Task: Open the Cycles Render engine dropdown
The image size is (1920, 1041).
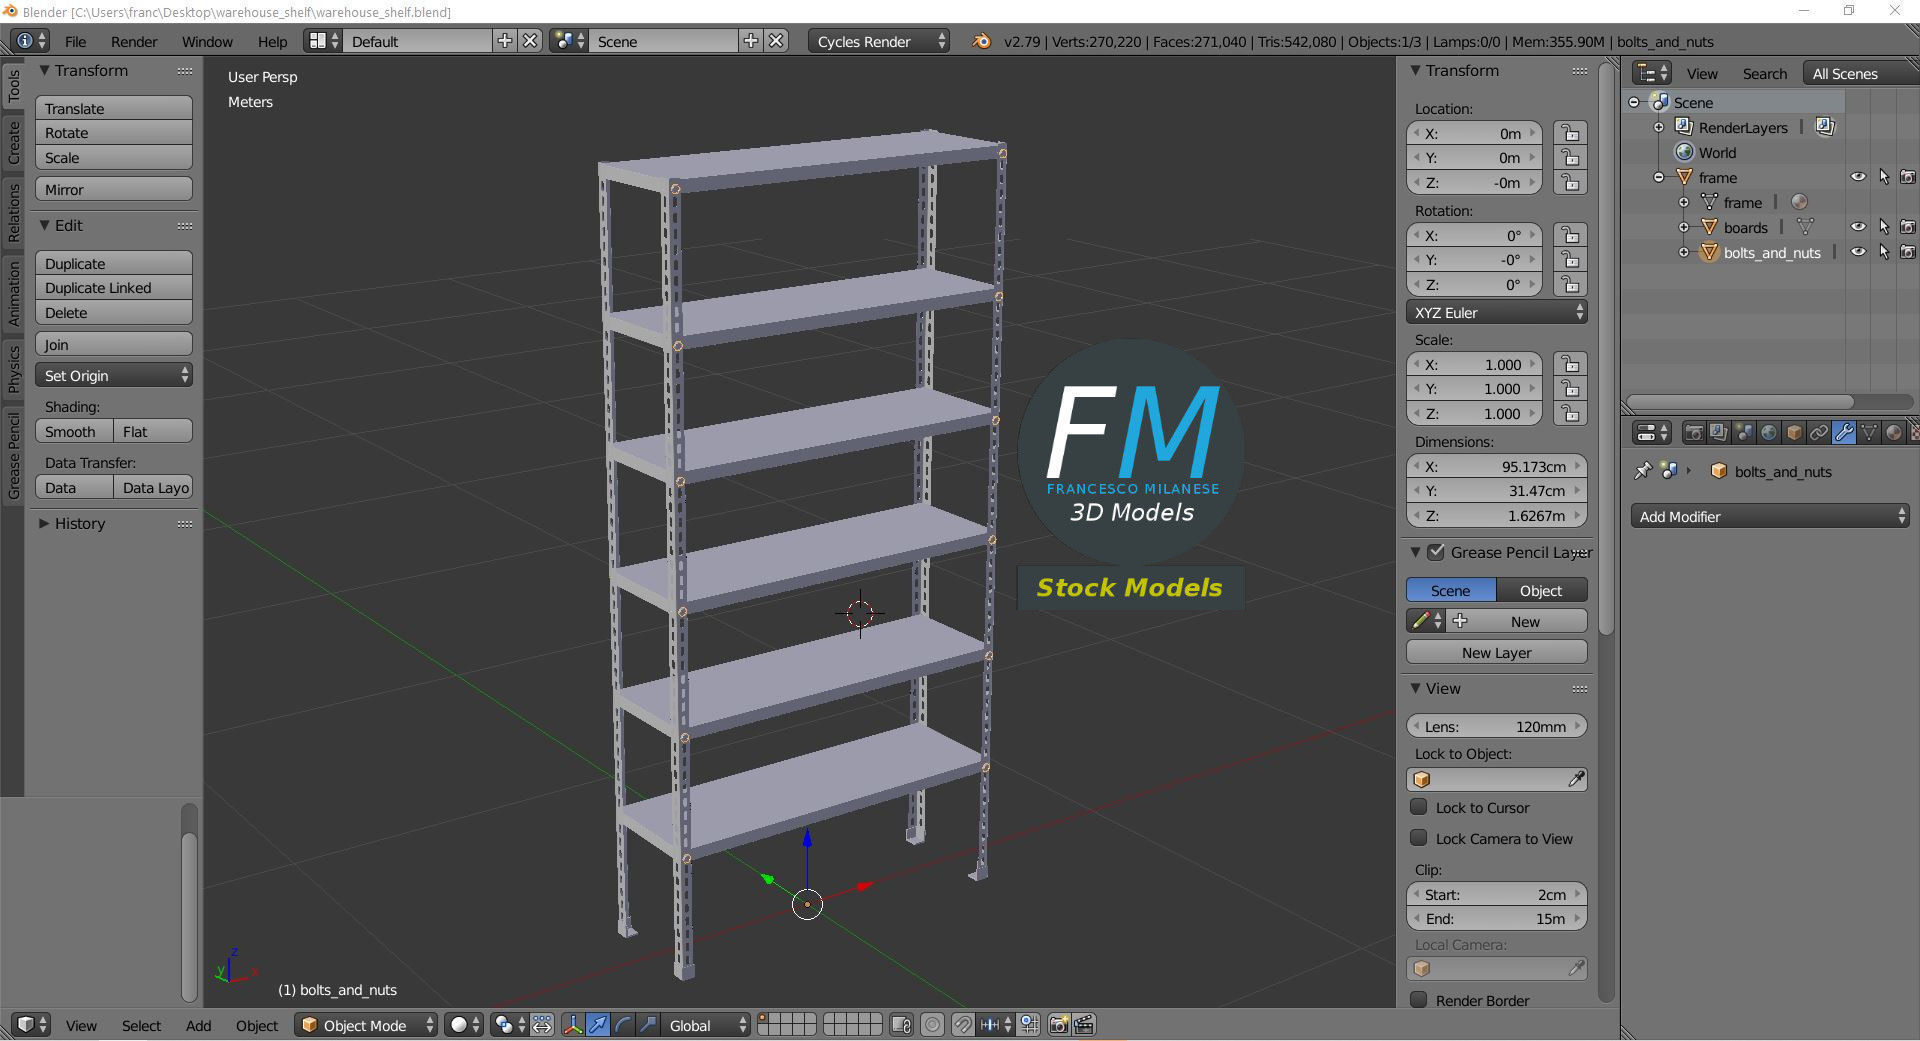Action: click(879, 41)
